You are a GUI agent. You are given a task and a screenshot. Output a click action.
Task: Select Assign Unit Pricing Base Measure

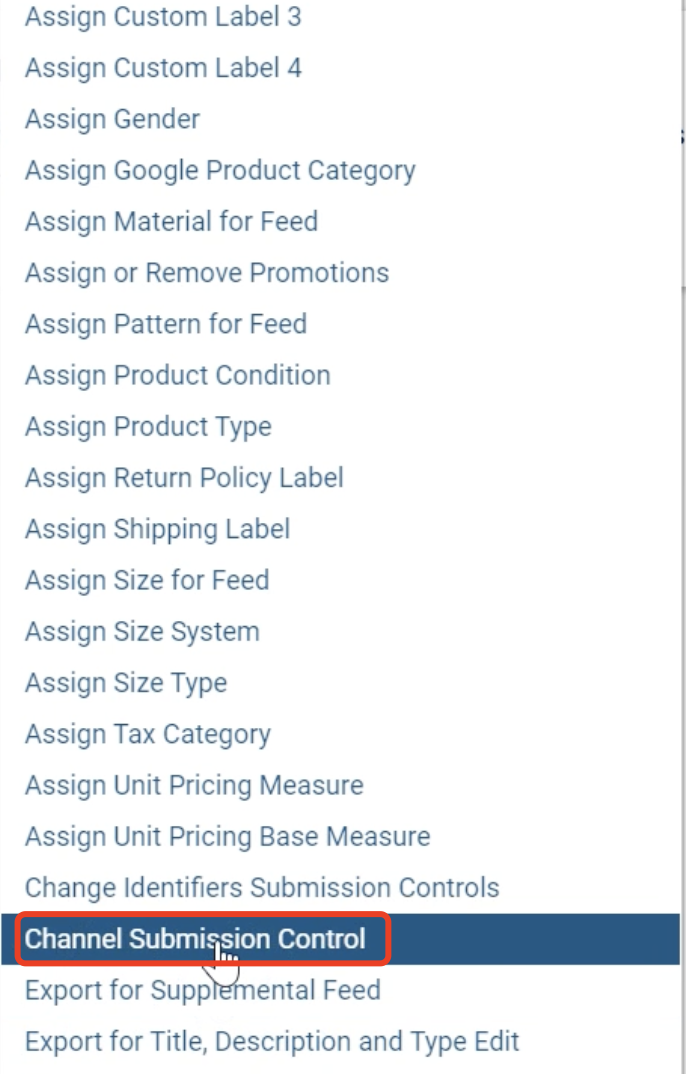(x=227, y=836)
